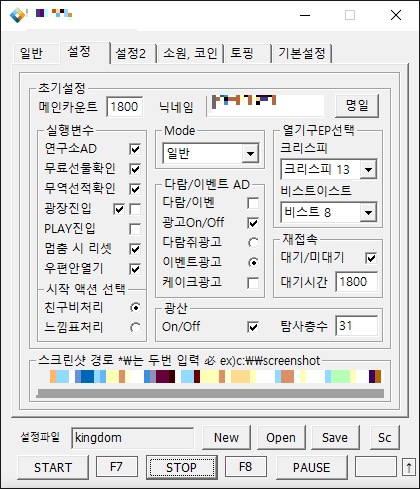
Task: Enable the PLAY진입 checkbox
Action: coord(135,229)
